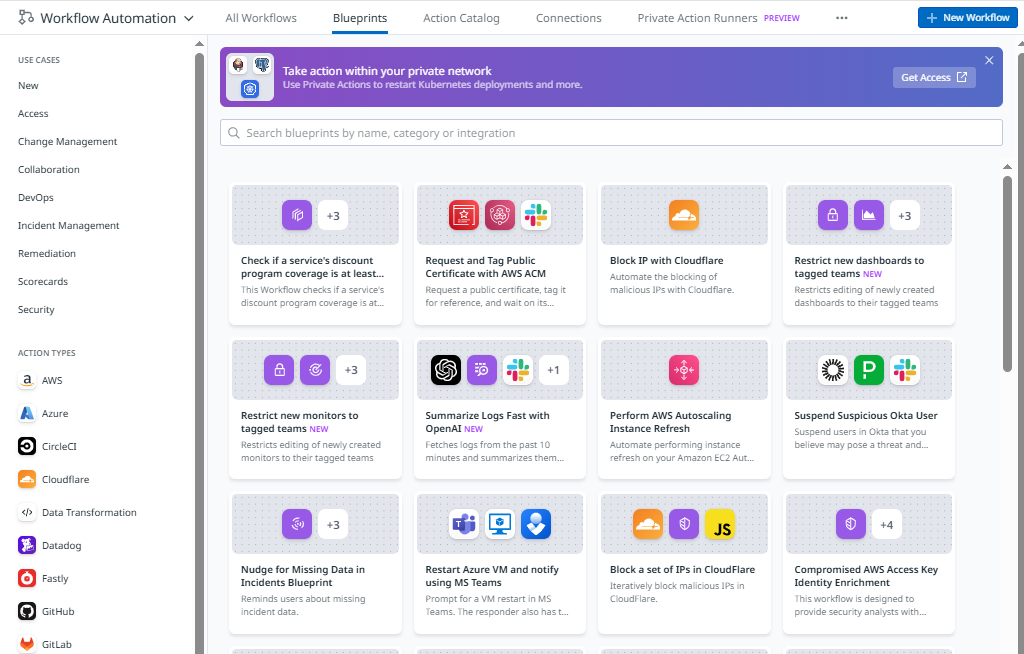Click lock icon on Restrict new monitors card
Image resolution: width=1024 pixels, height=654 pixels.
click(x=279, y=370)
